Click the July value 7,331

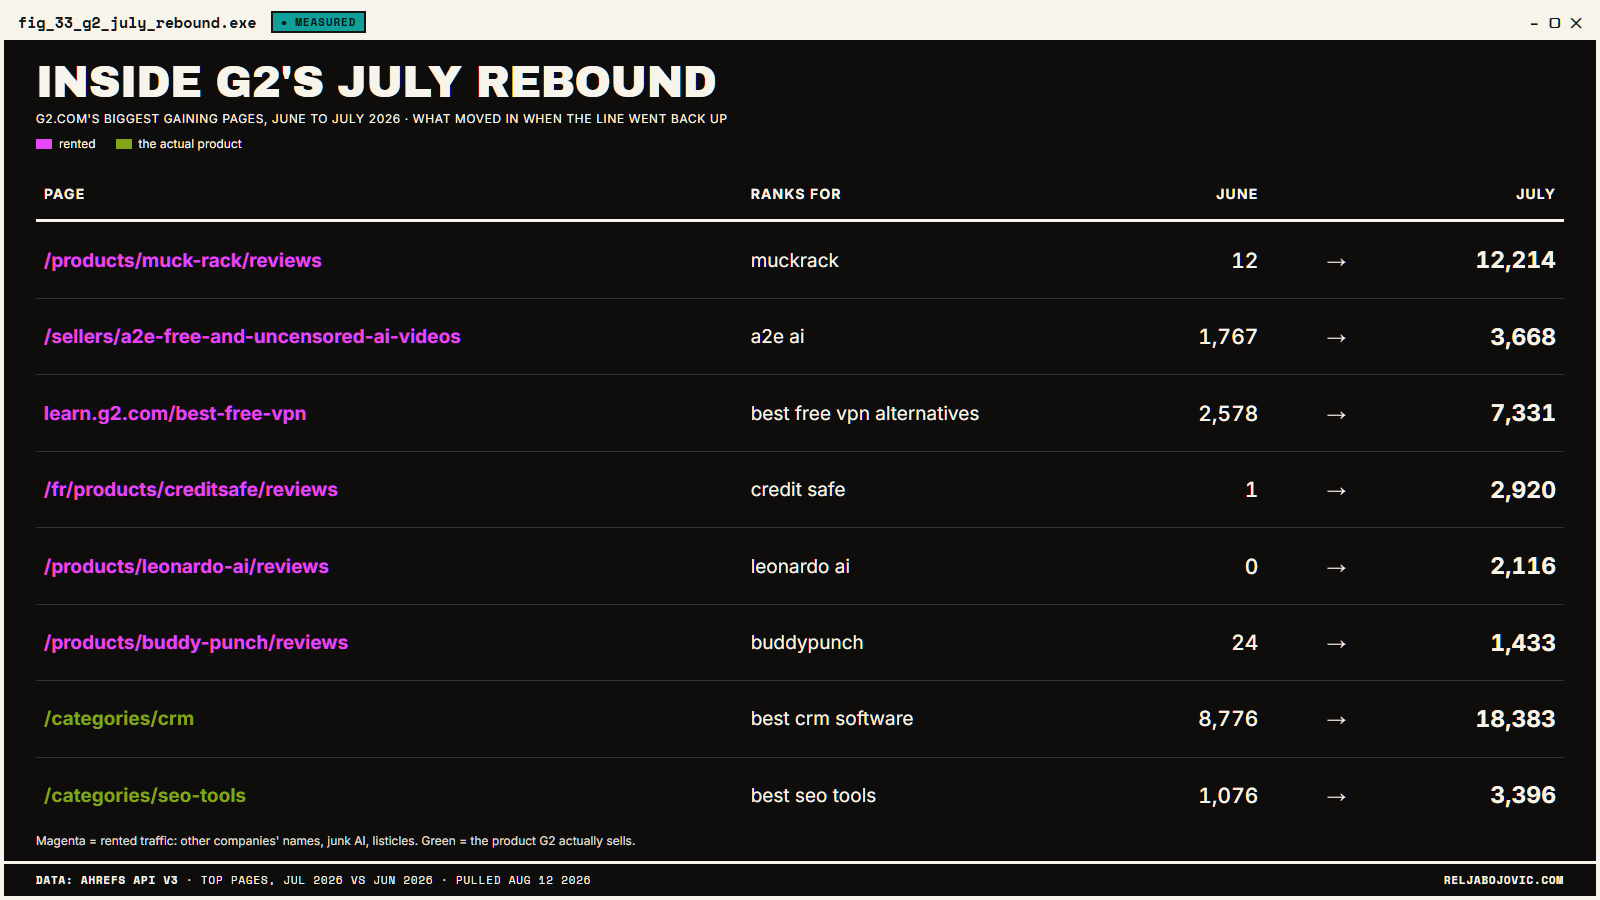(1523, 413)
